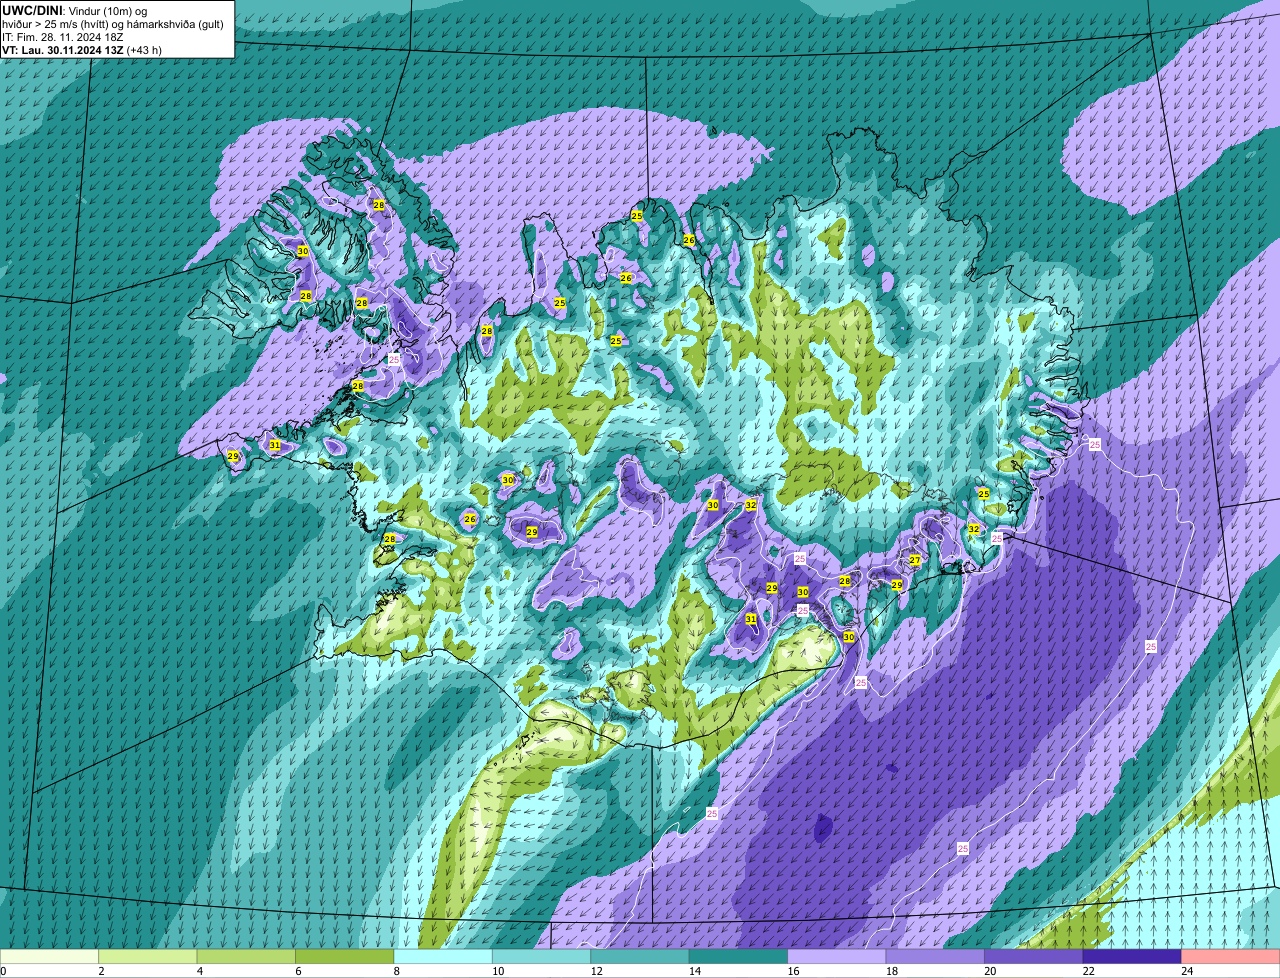
Task: Click the "IT: Fim. 28. 11. 2024 18Z" line
Action: (63, 37)
